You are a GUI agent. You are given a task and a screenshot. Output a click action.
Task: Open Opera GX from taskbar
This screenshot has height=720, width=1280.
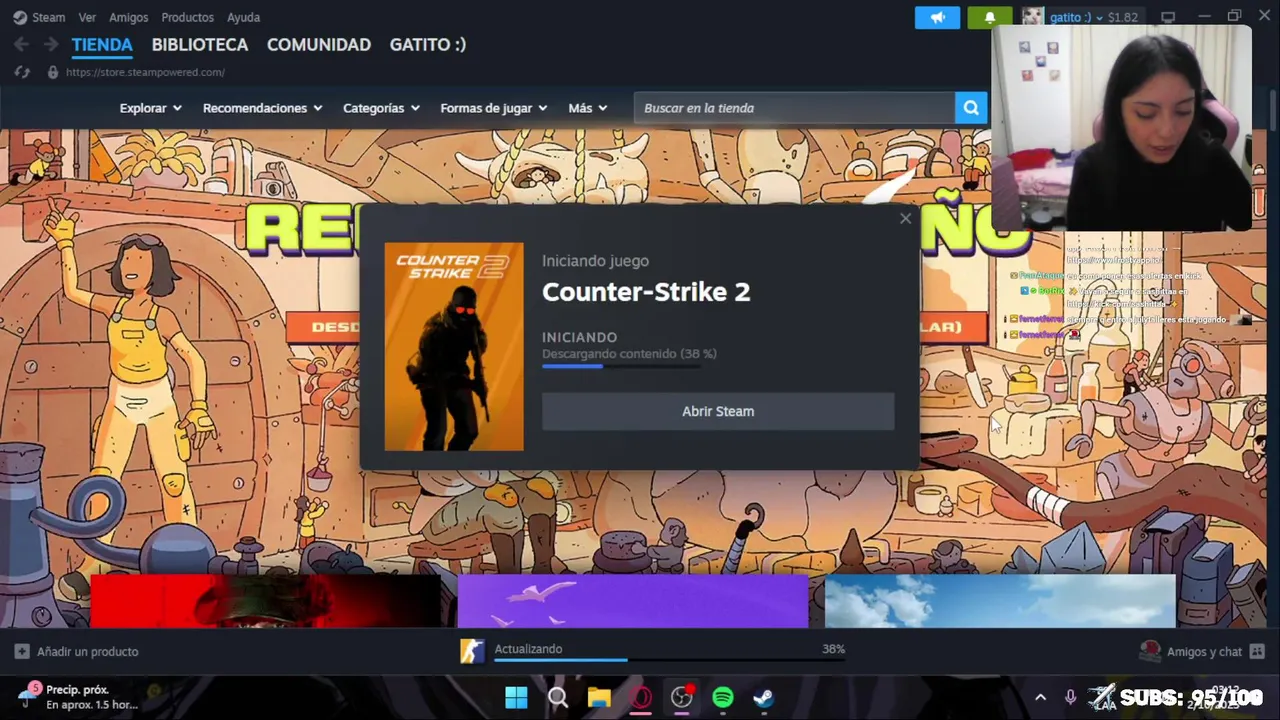[641, 697]
